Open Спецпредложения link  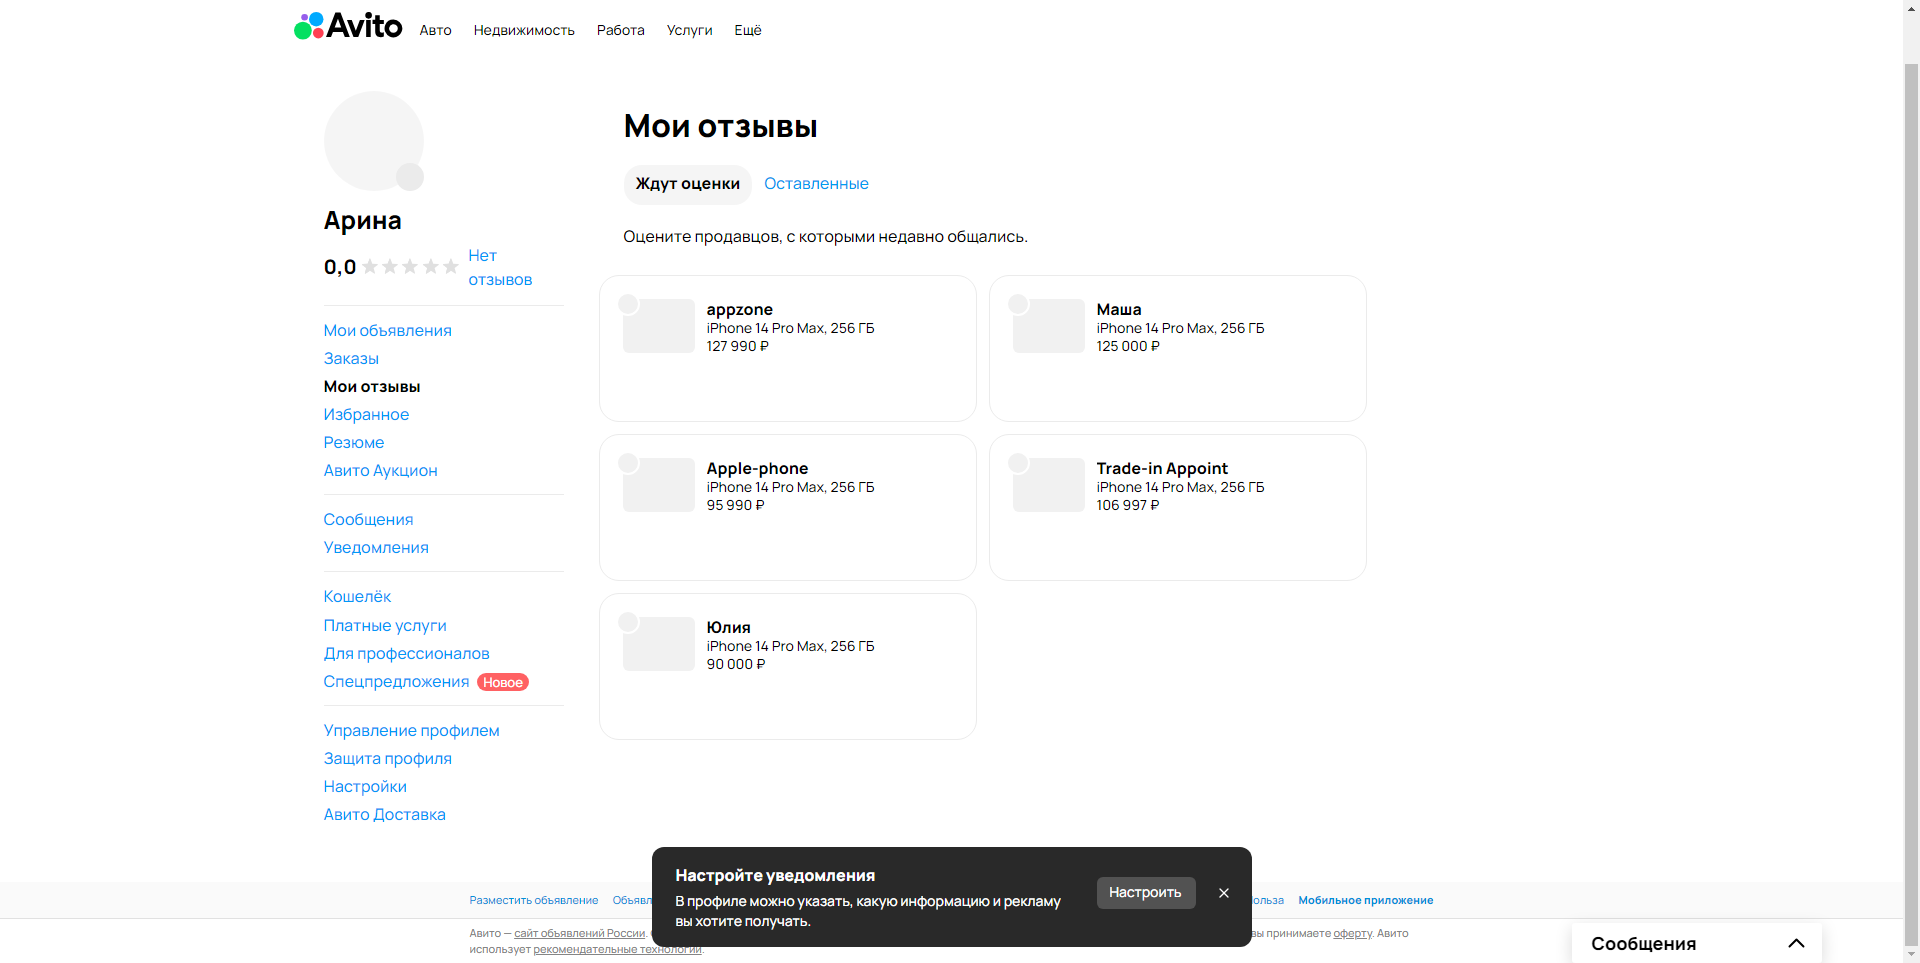click(x=396, y=682)
